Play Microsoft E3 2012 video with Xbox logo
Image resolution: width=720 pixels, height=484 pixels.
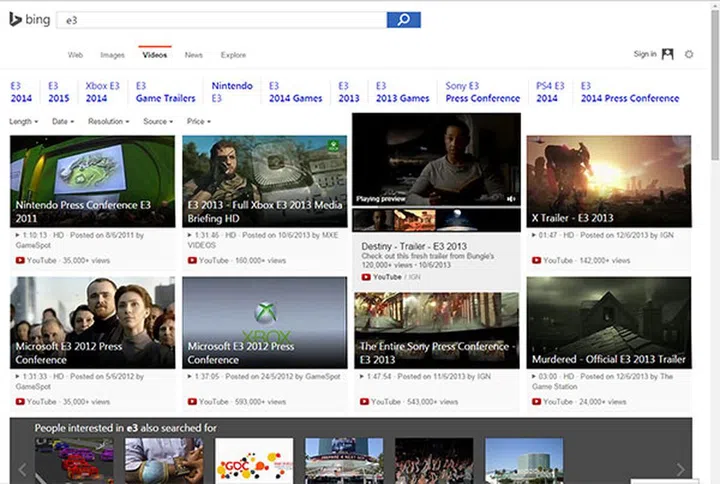264,322
